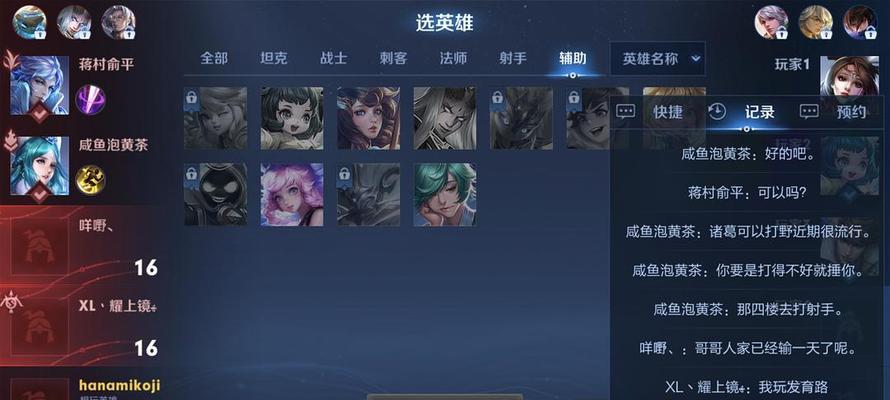Tap the chat bubble icon beside 快捷
Screen dimensions: 890x400
[x=625, y=111]
